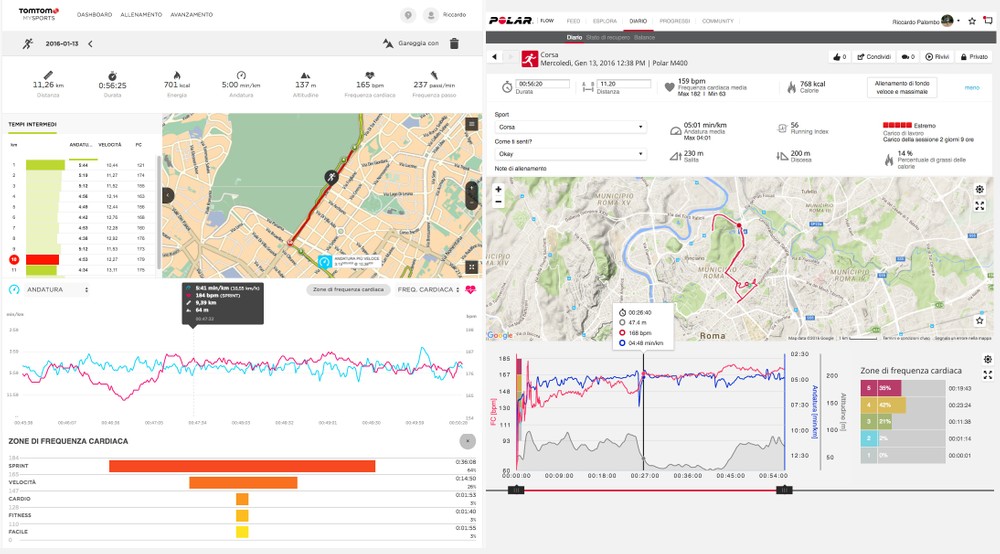Open the Come ti senti dropdown
Viewport: 1000px width, 554px height.
point(570,154)
